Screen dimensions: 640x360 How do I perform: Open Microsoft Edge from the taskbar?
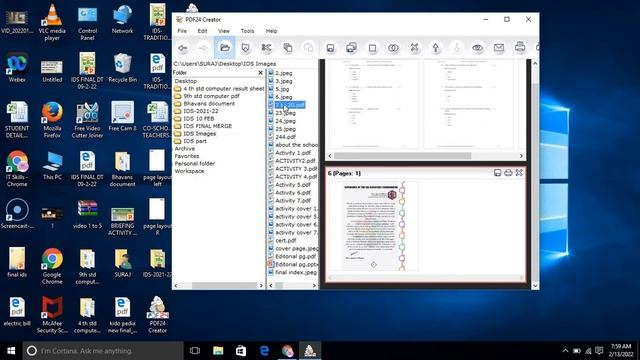click(x=264, y=351)
